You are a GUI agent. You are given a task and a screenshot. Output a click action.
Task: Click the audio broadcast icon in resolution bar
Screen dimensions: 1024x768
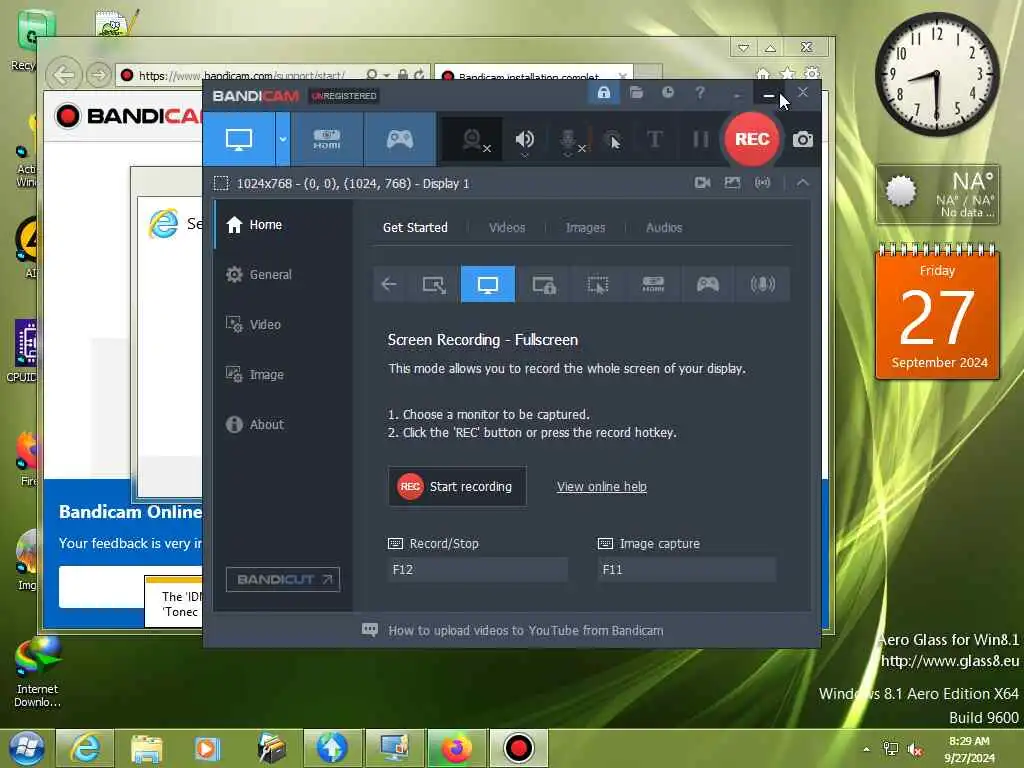pyautogui.click(x=762, y=183)
